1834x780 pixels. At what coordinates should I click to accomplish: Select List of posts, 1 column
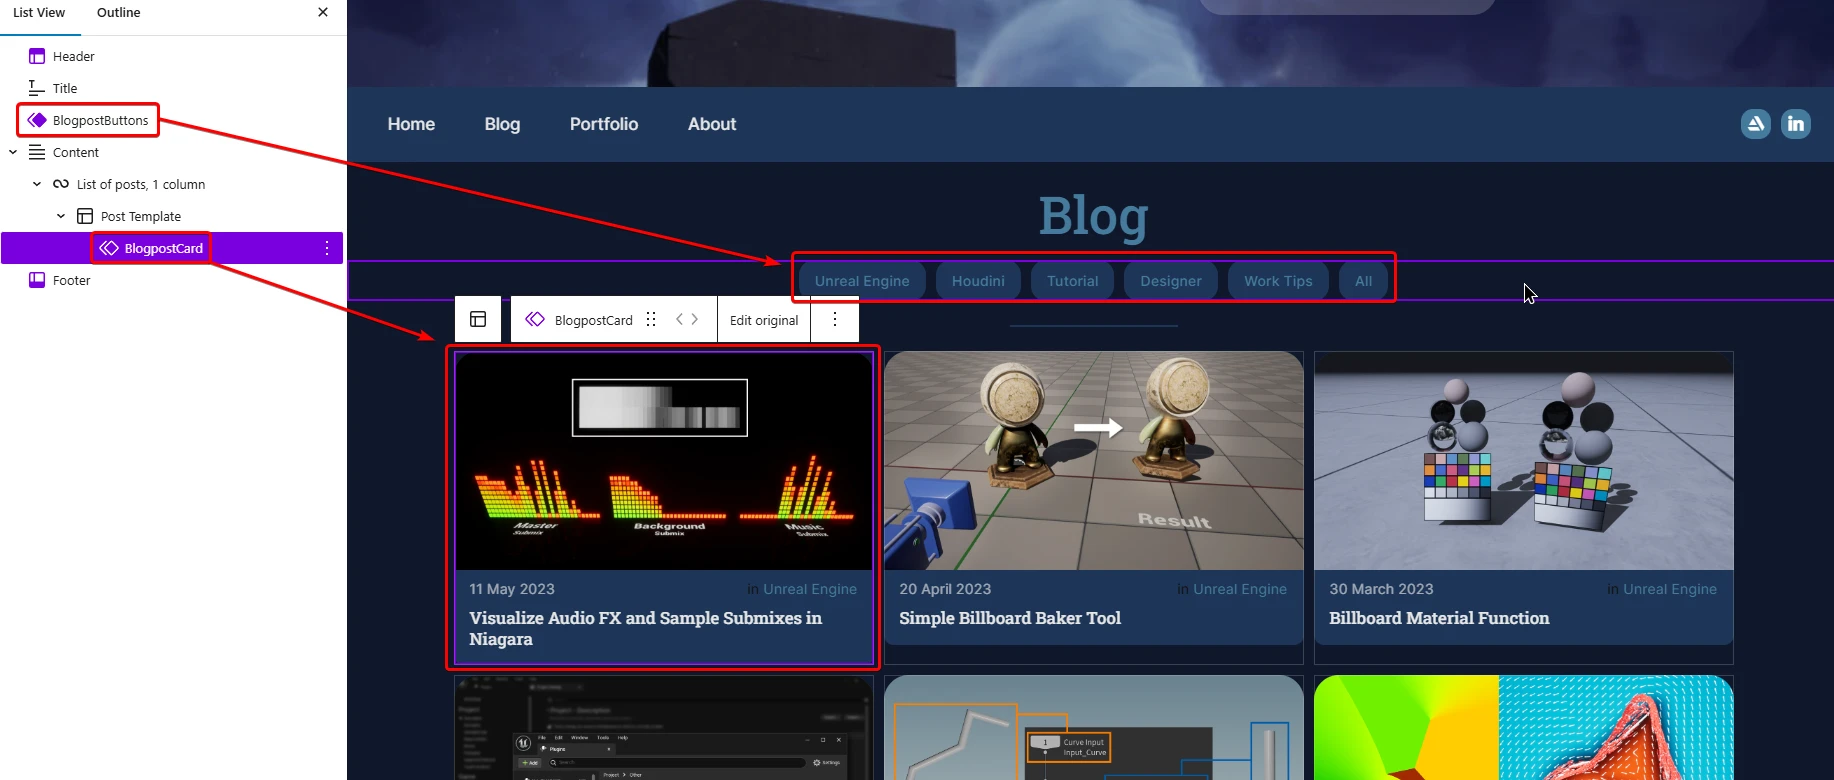[x=141, y=185]
